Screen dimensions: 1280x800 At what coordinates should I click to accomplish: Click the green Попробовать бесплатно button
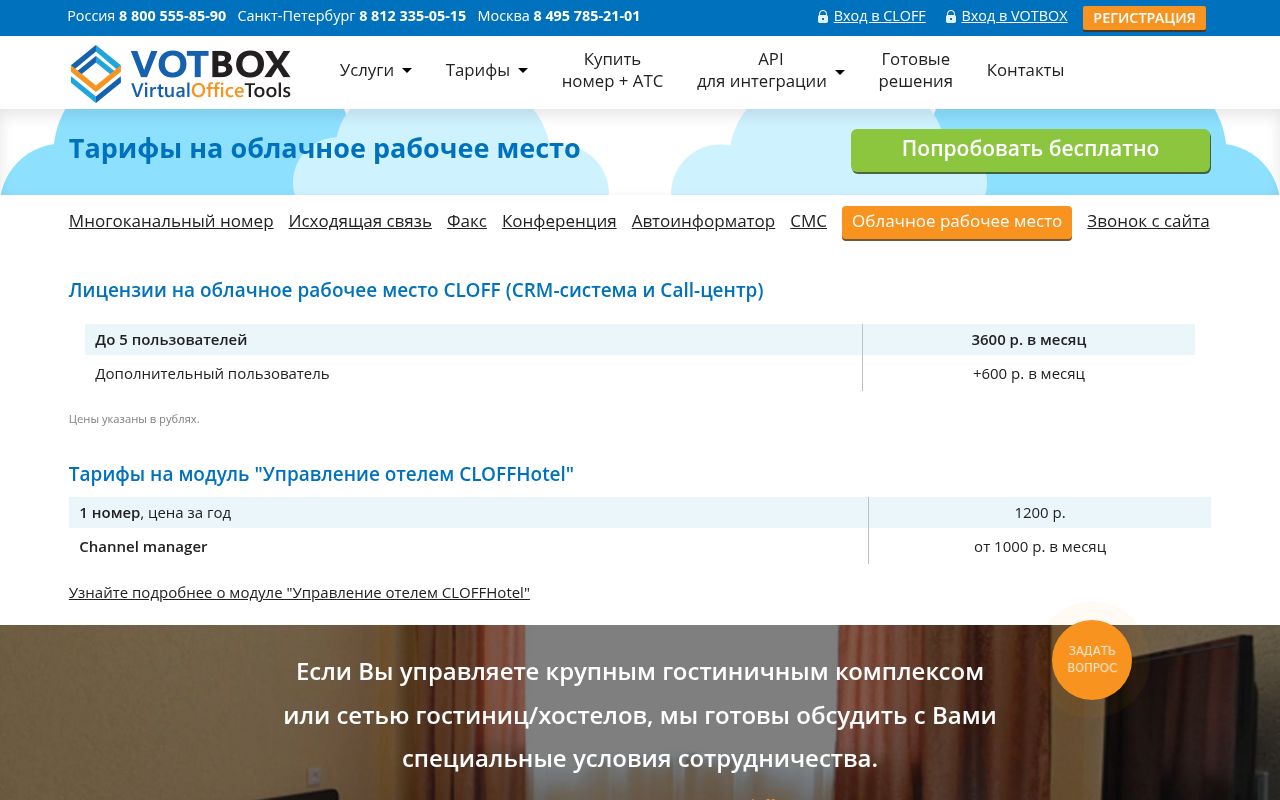click(1030, 150)
